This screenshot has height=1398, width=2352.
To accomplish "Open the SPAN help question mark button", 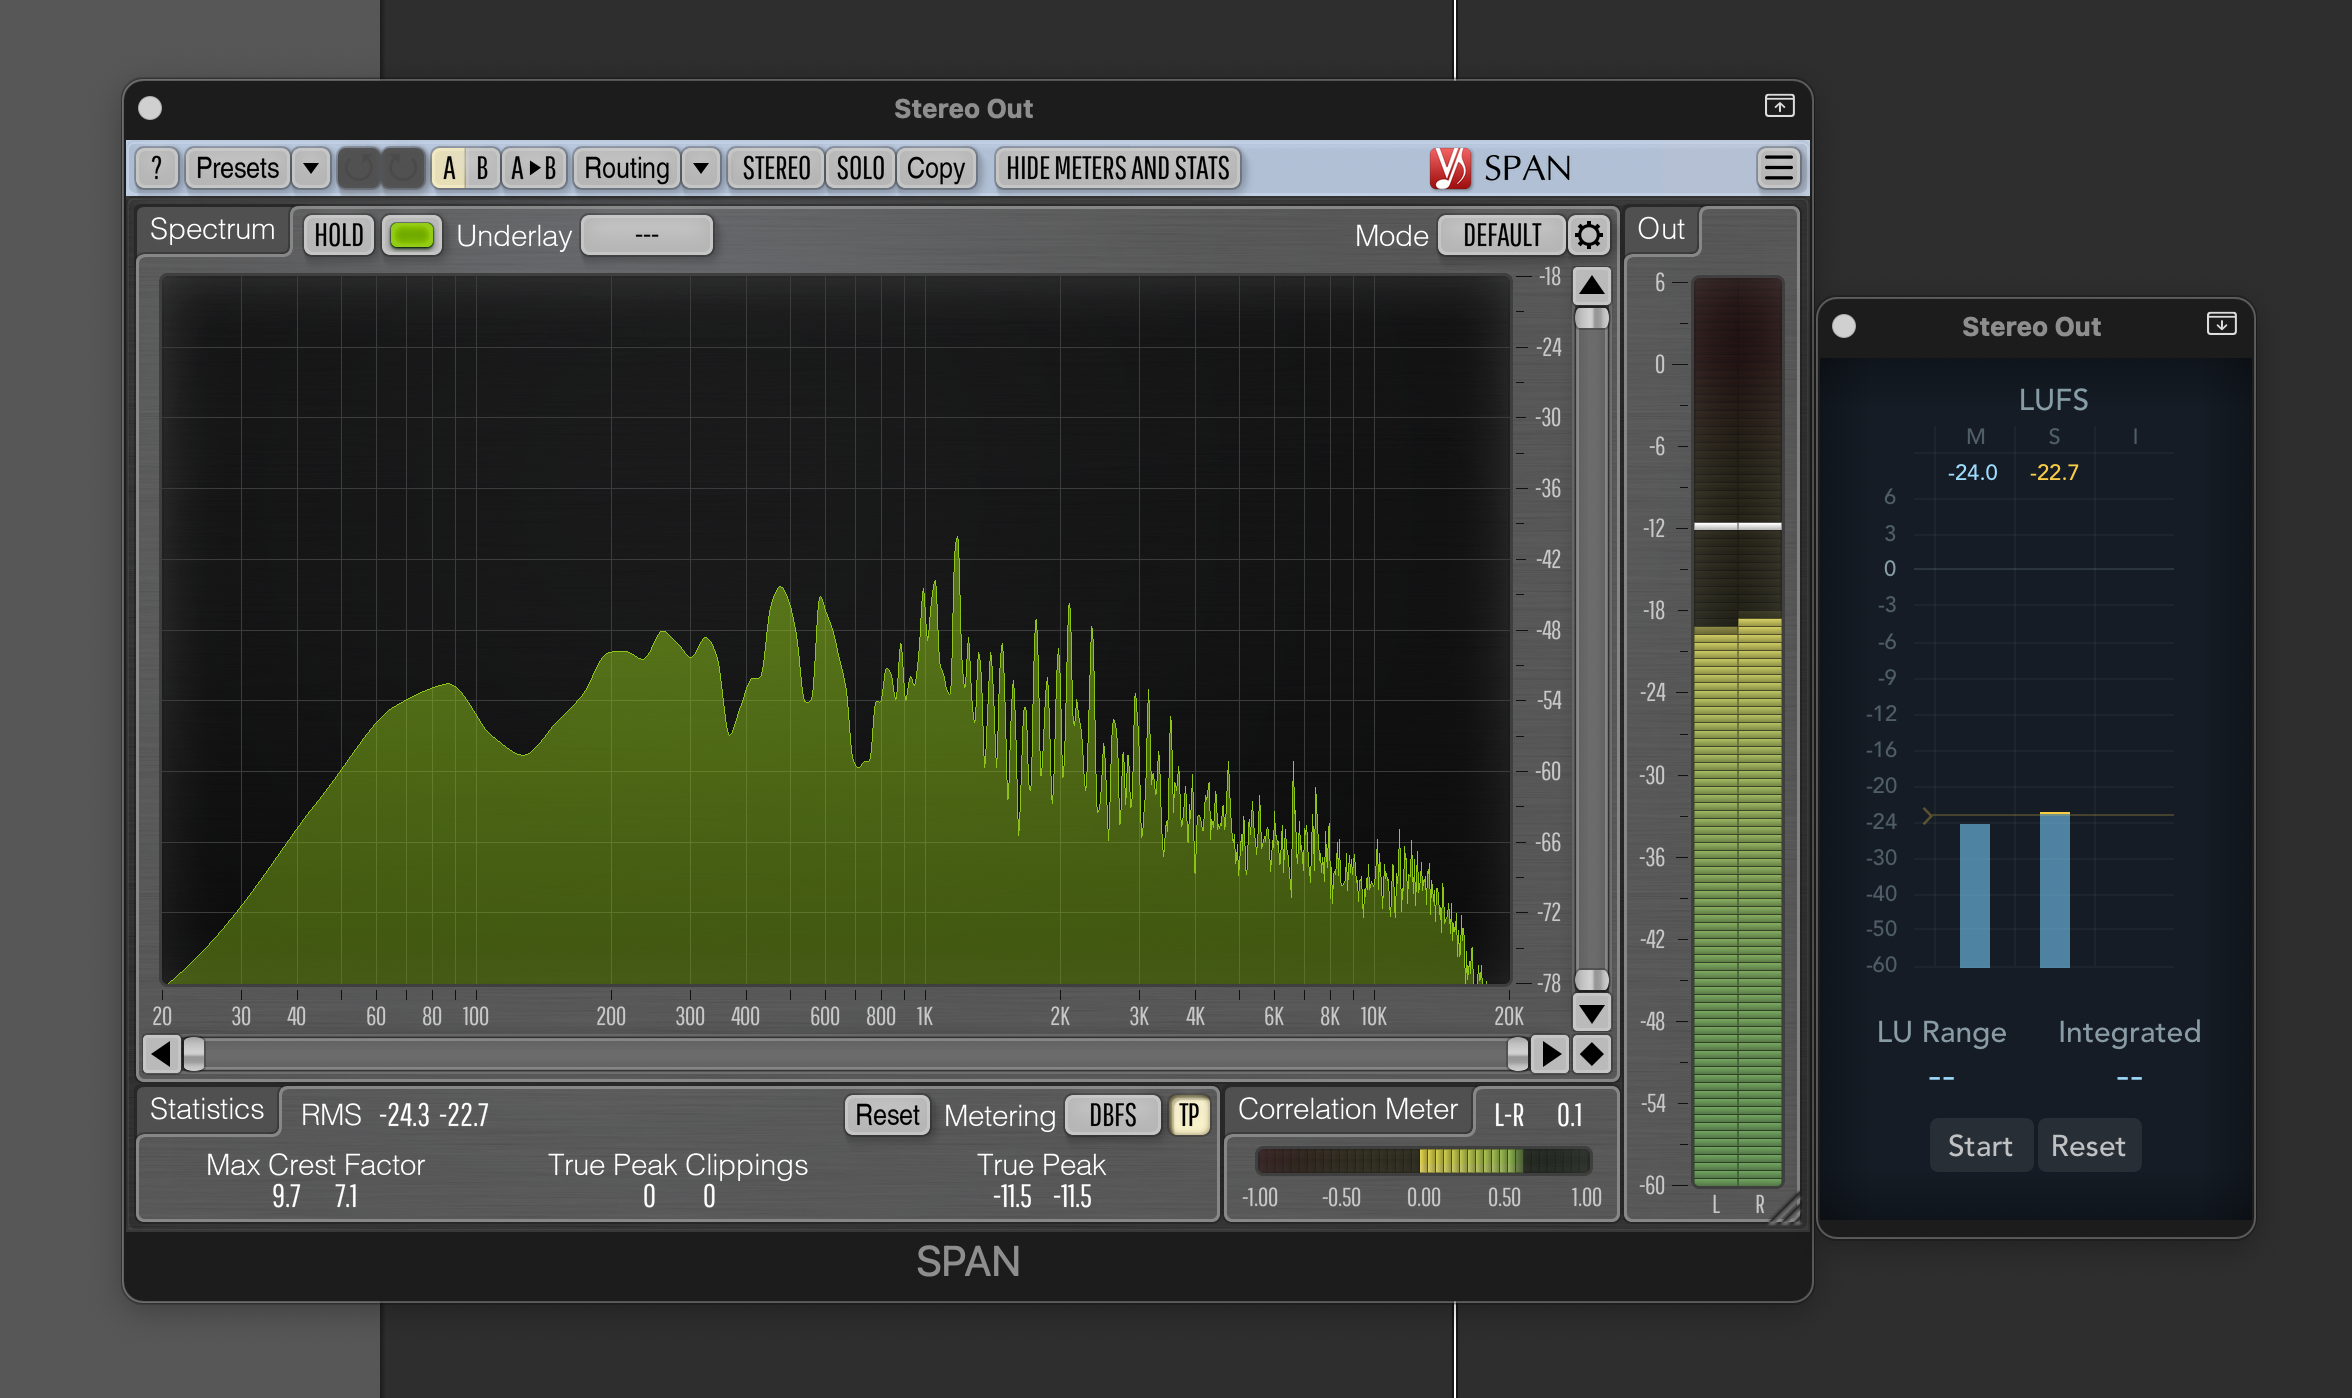I will tap(156, 168).
